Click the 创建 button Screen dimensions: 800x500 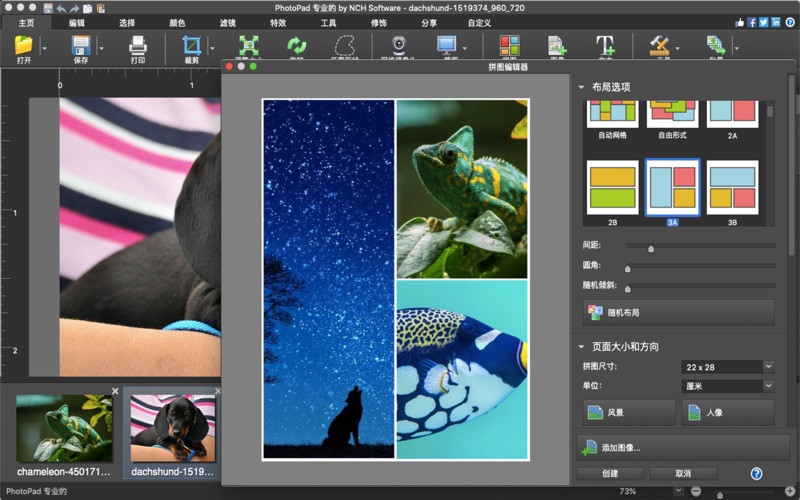[x=610, y=473]
